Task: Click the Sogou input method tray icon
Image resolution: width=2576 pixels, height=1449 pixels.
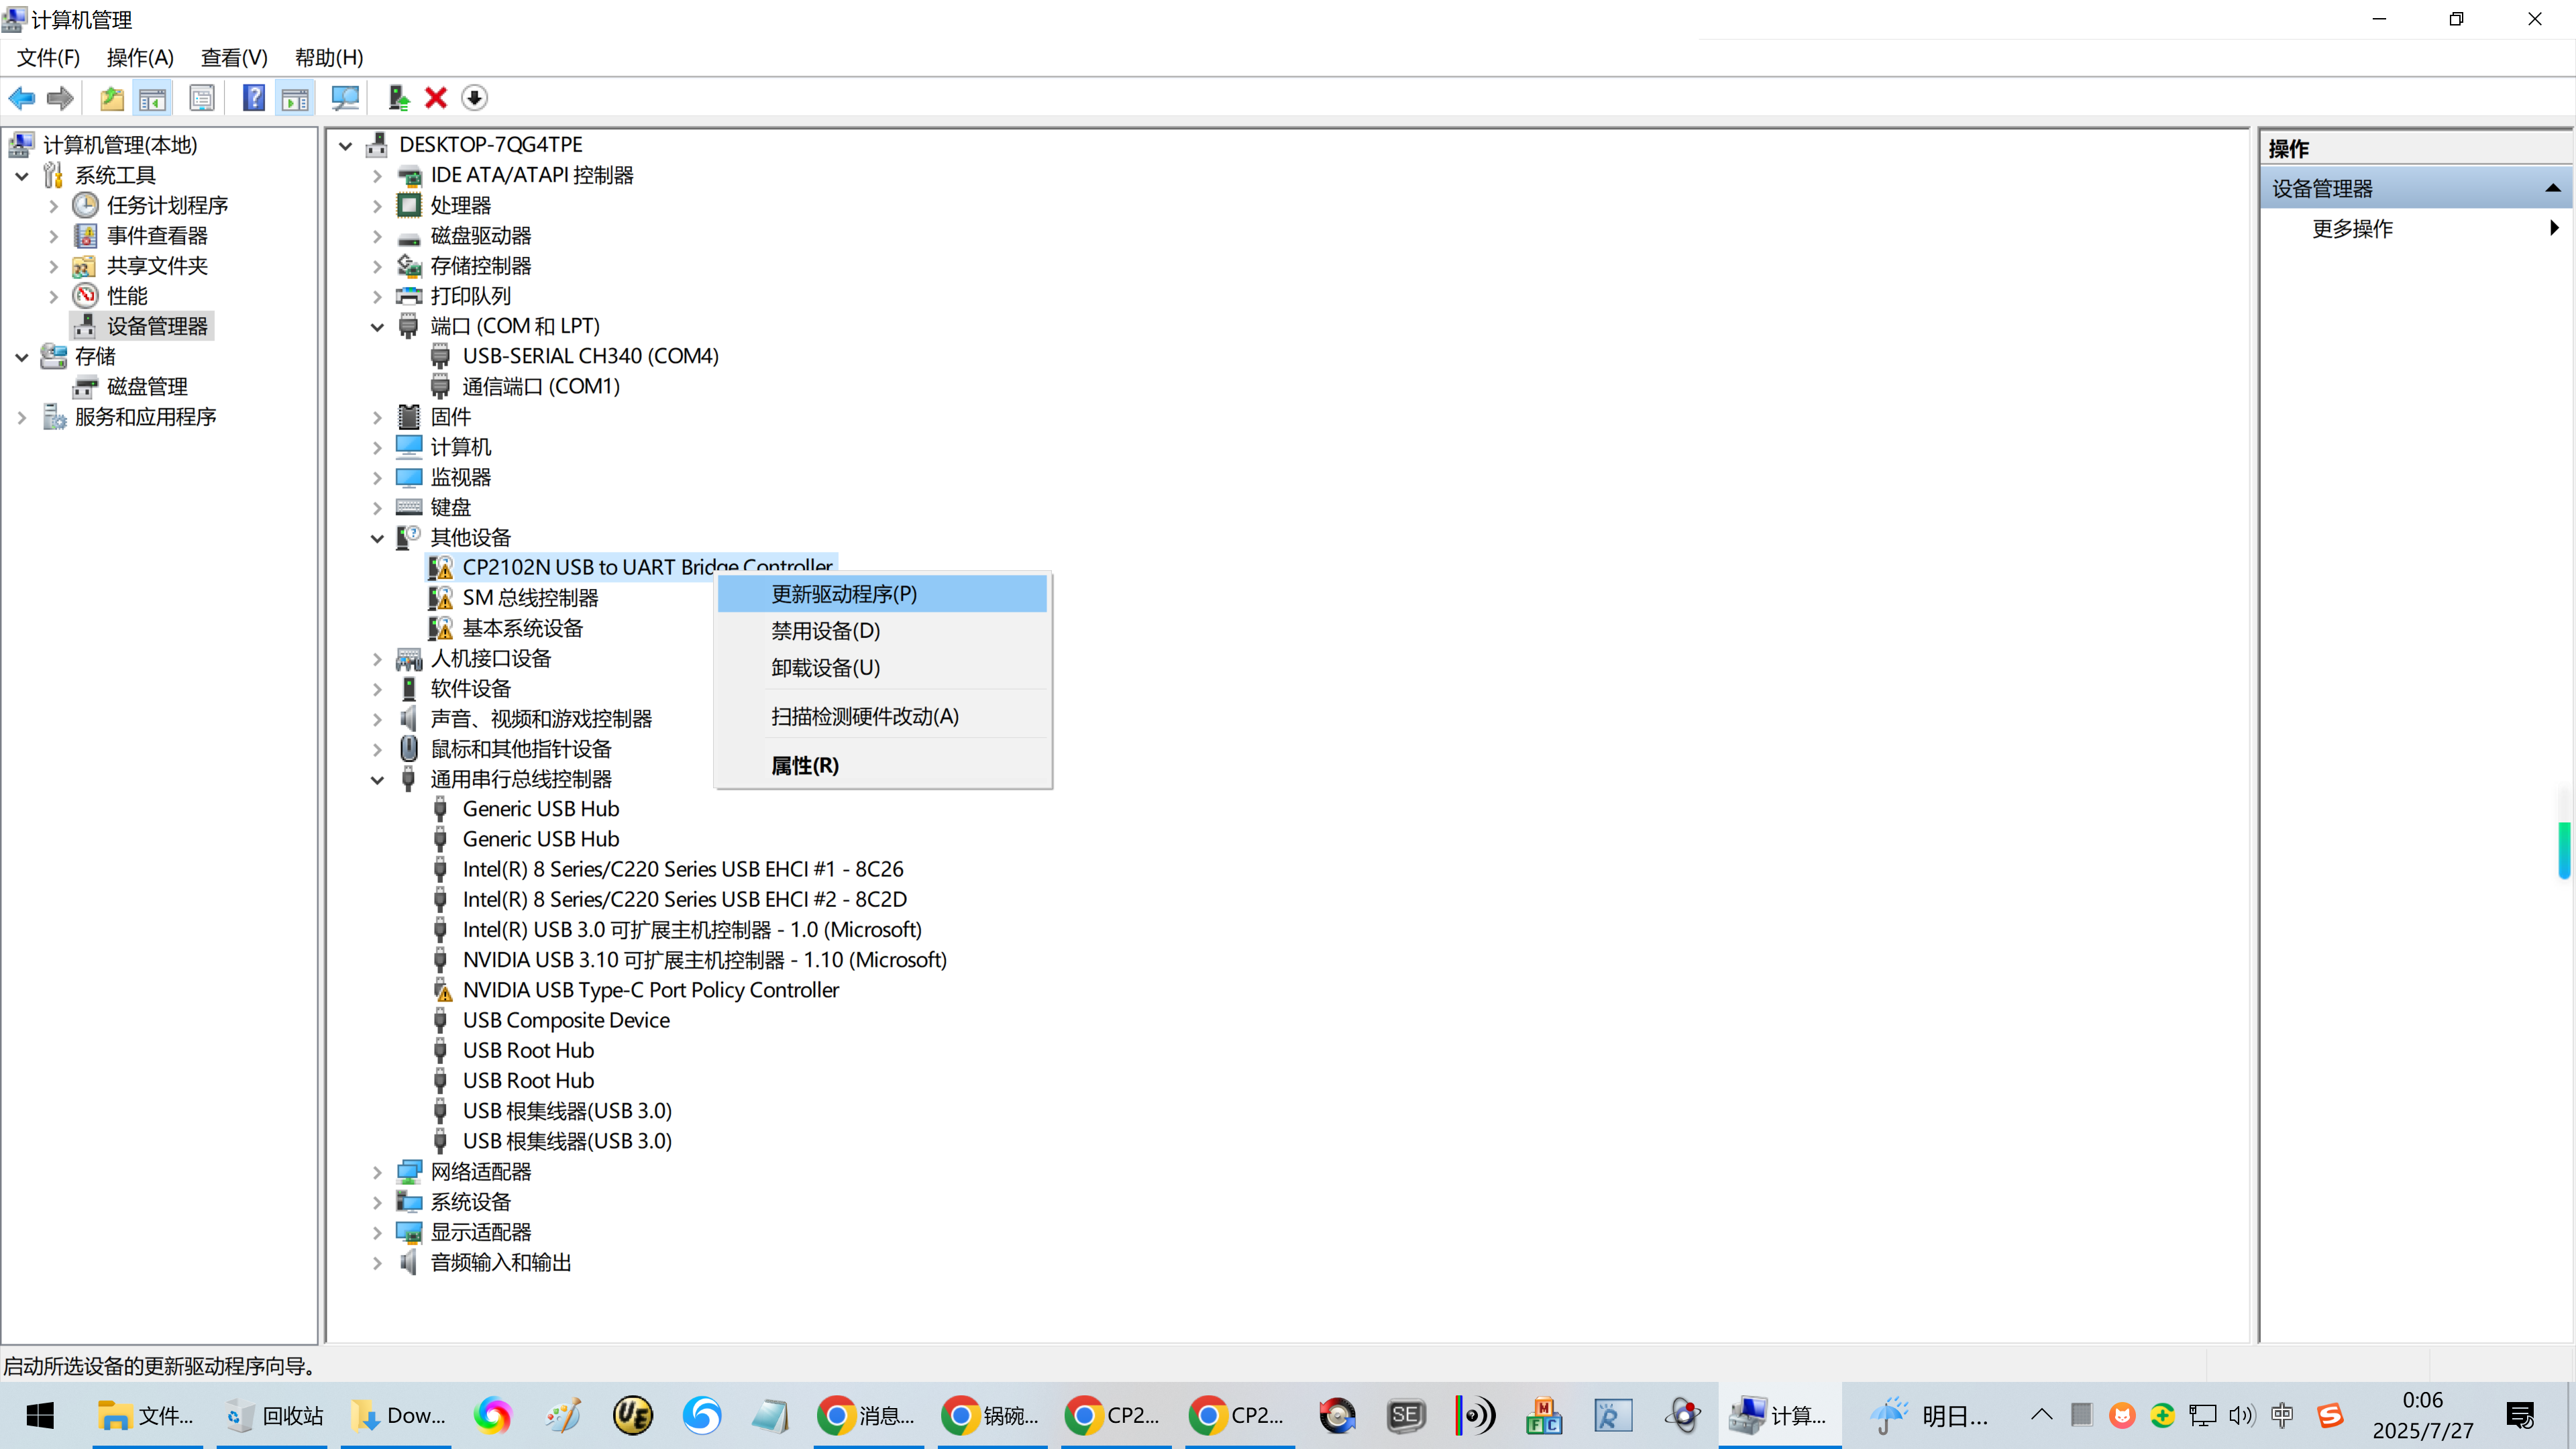Action: point(2330,1415)
